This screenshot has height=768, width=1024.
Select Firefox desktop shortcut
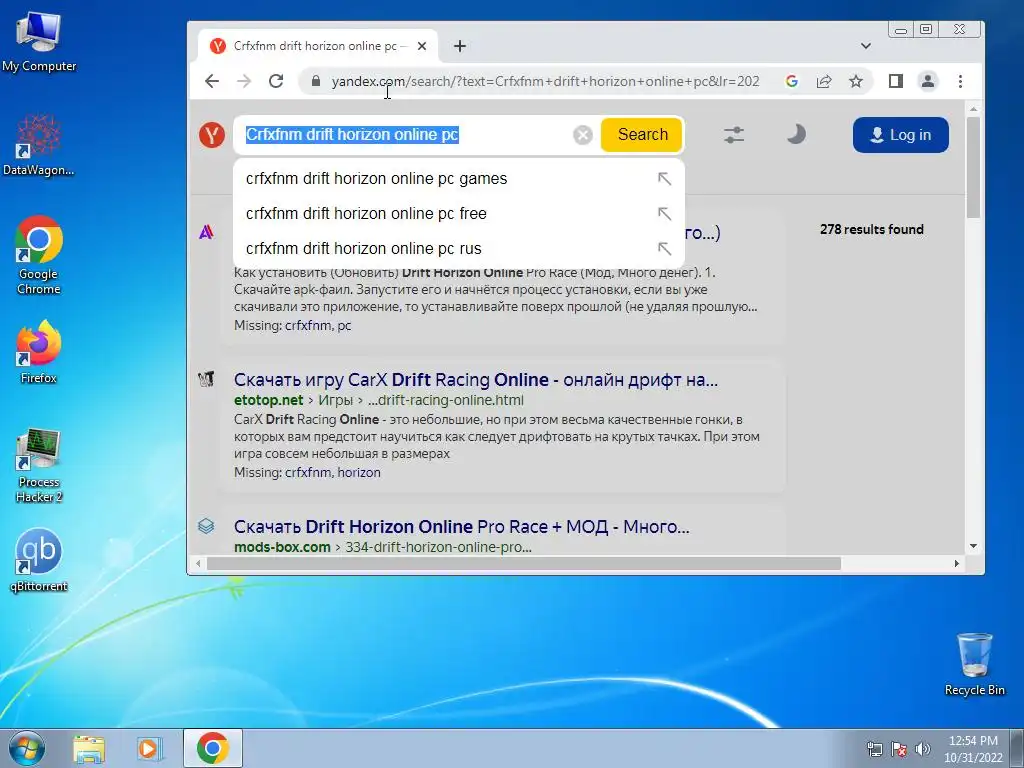(x=39, y=351)
